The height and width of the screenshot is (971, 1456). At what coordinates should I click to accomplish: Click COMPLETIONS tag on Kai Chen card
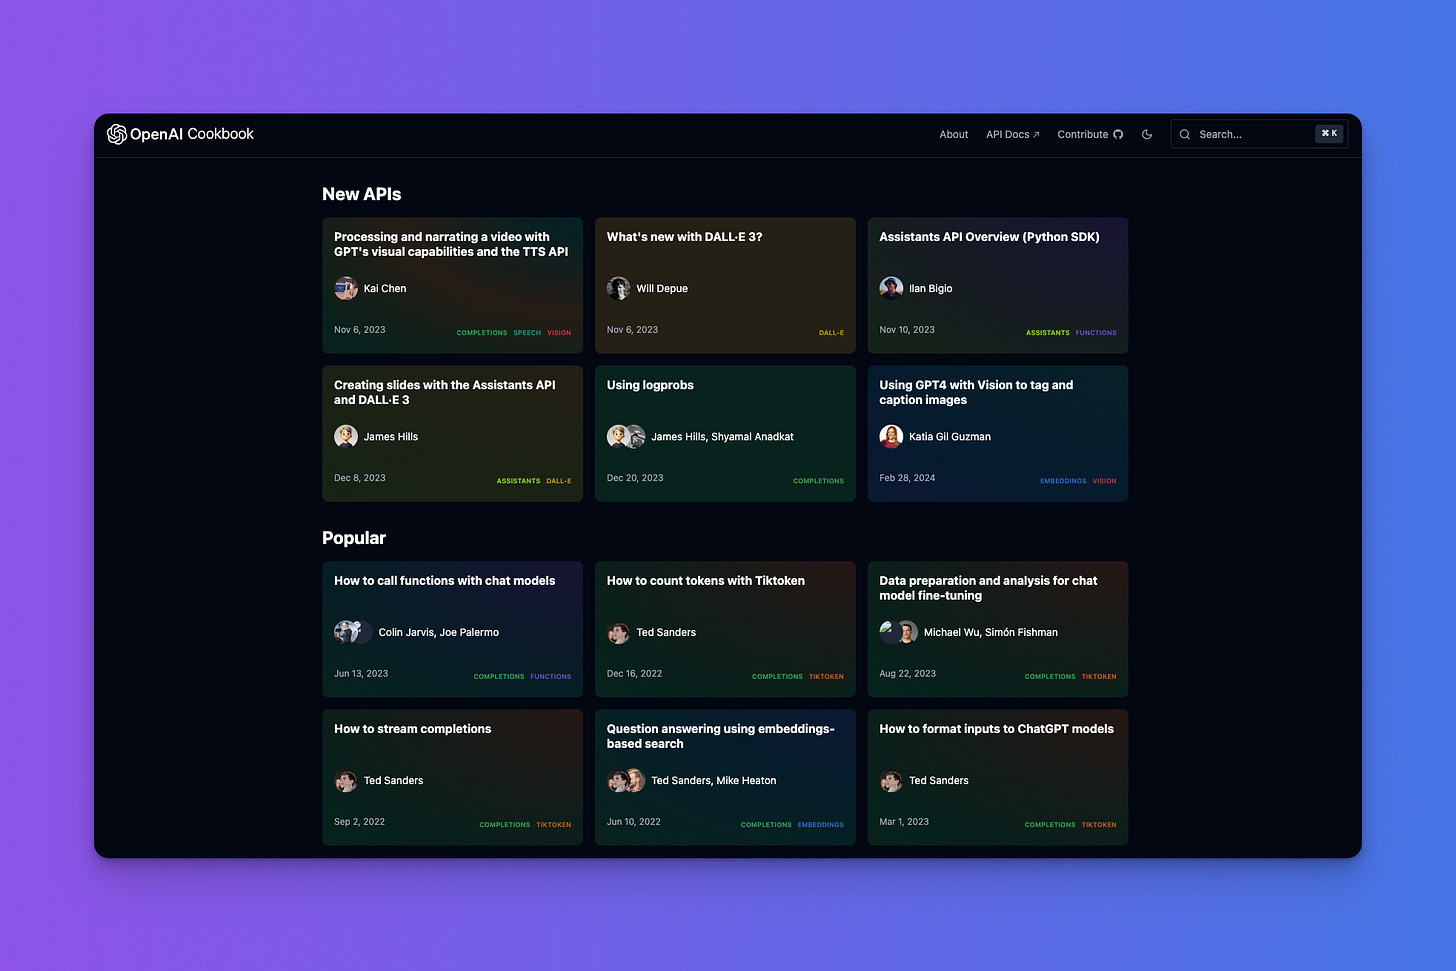tap(482, 333)
